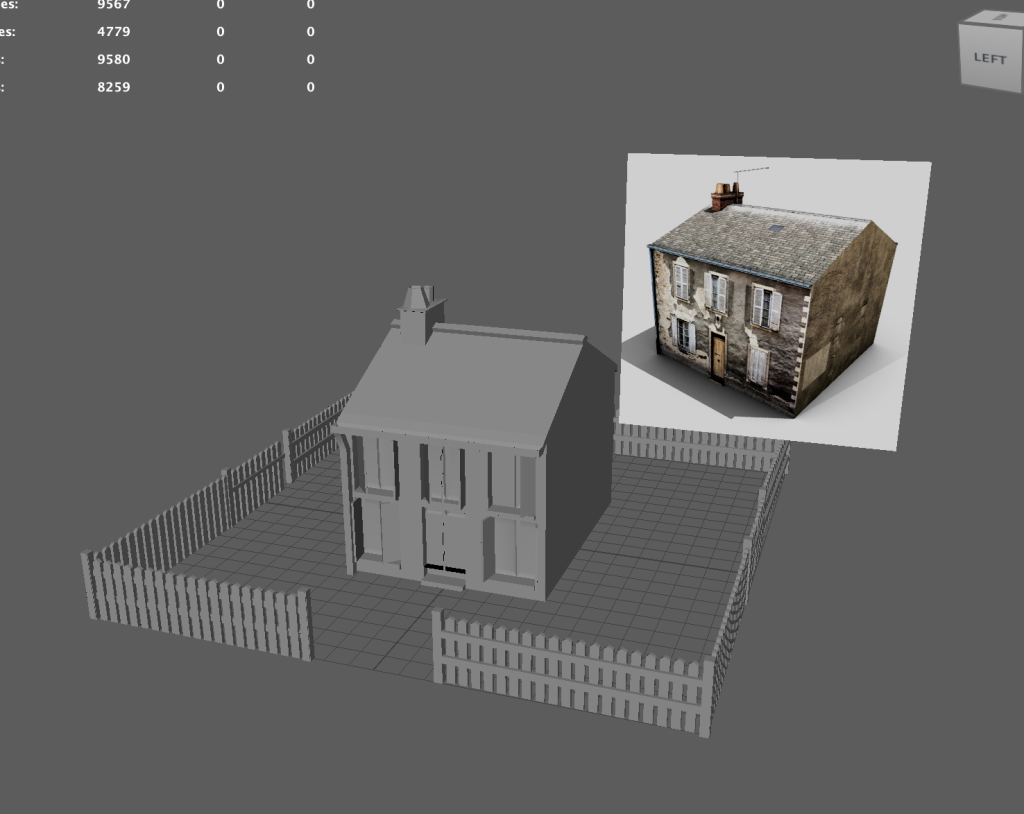Click the LEFT face of the ViewCube
1024x814 pixels.
[x=989, y=58]
